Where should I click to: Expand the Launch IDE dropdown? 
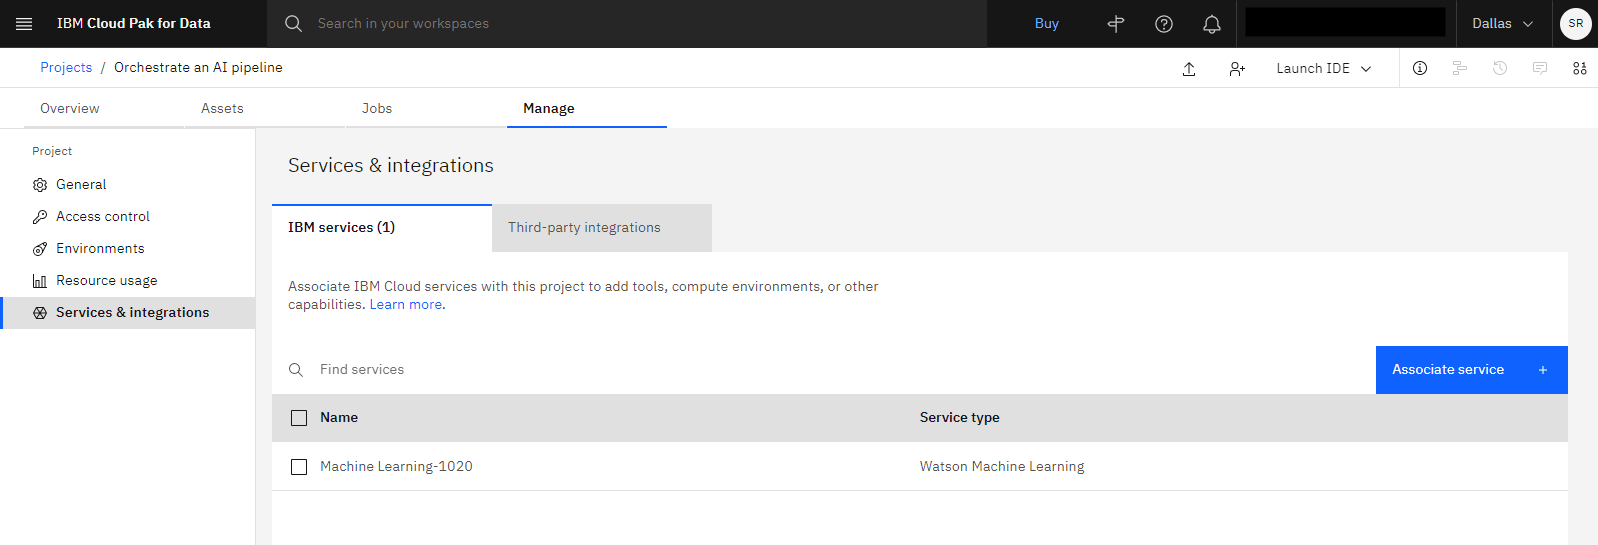click(1323, 68)
